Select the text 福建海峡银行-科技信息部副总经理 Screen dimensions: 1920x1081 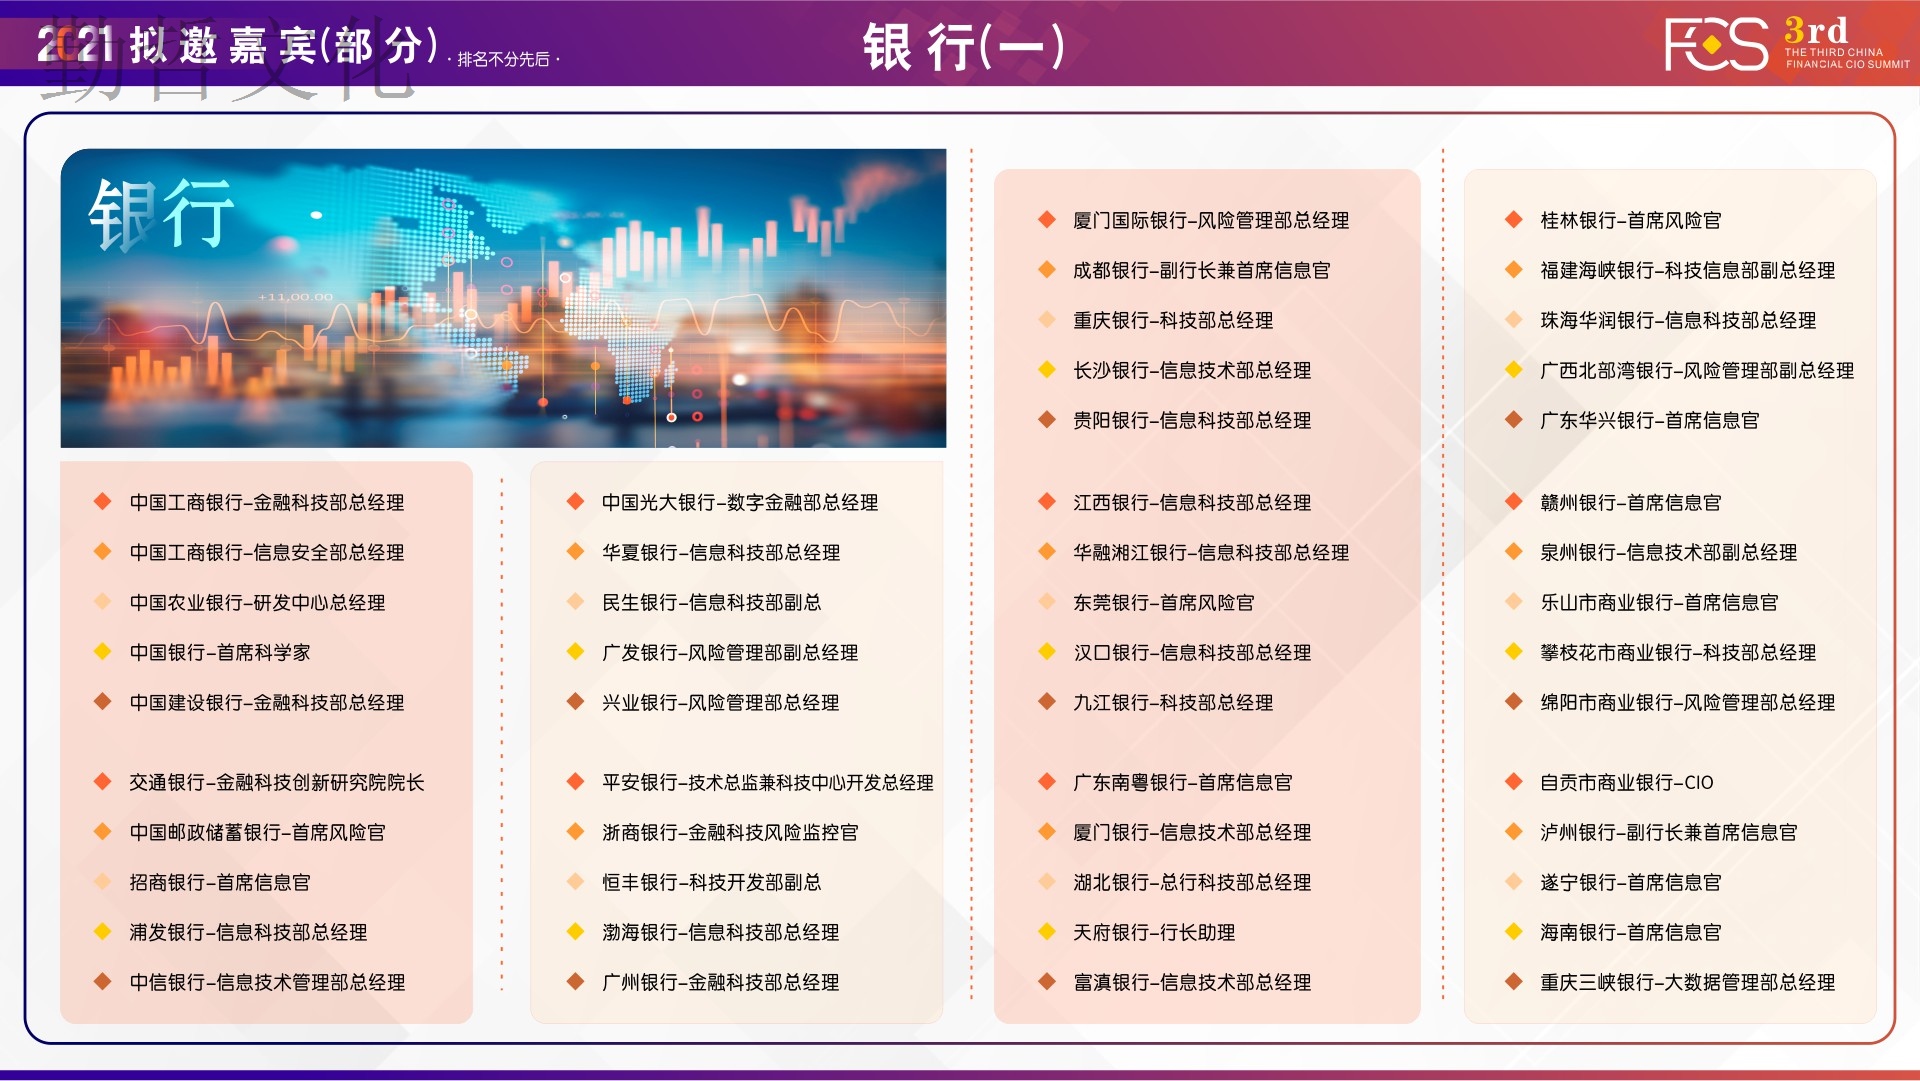pos(1688,270)
